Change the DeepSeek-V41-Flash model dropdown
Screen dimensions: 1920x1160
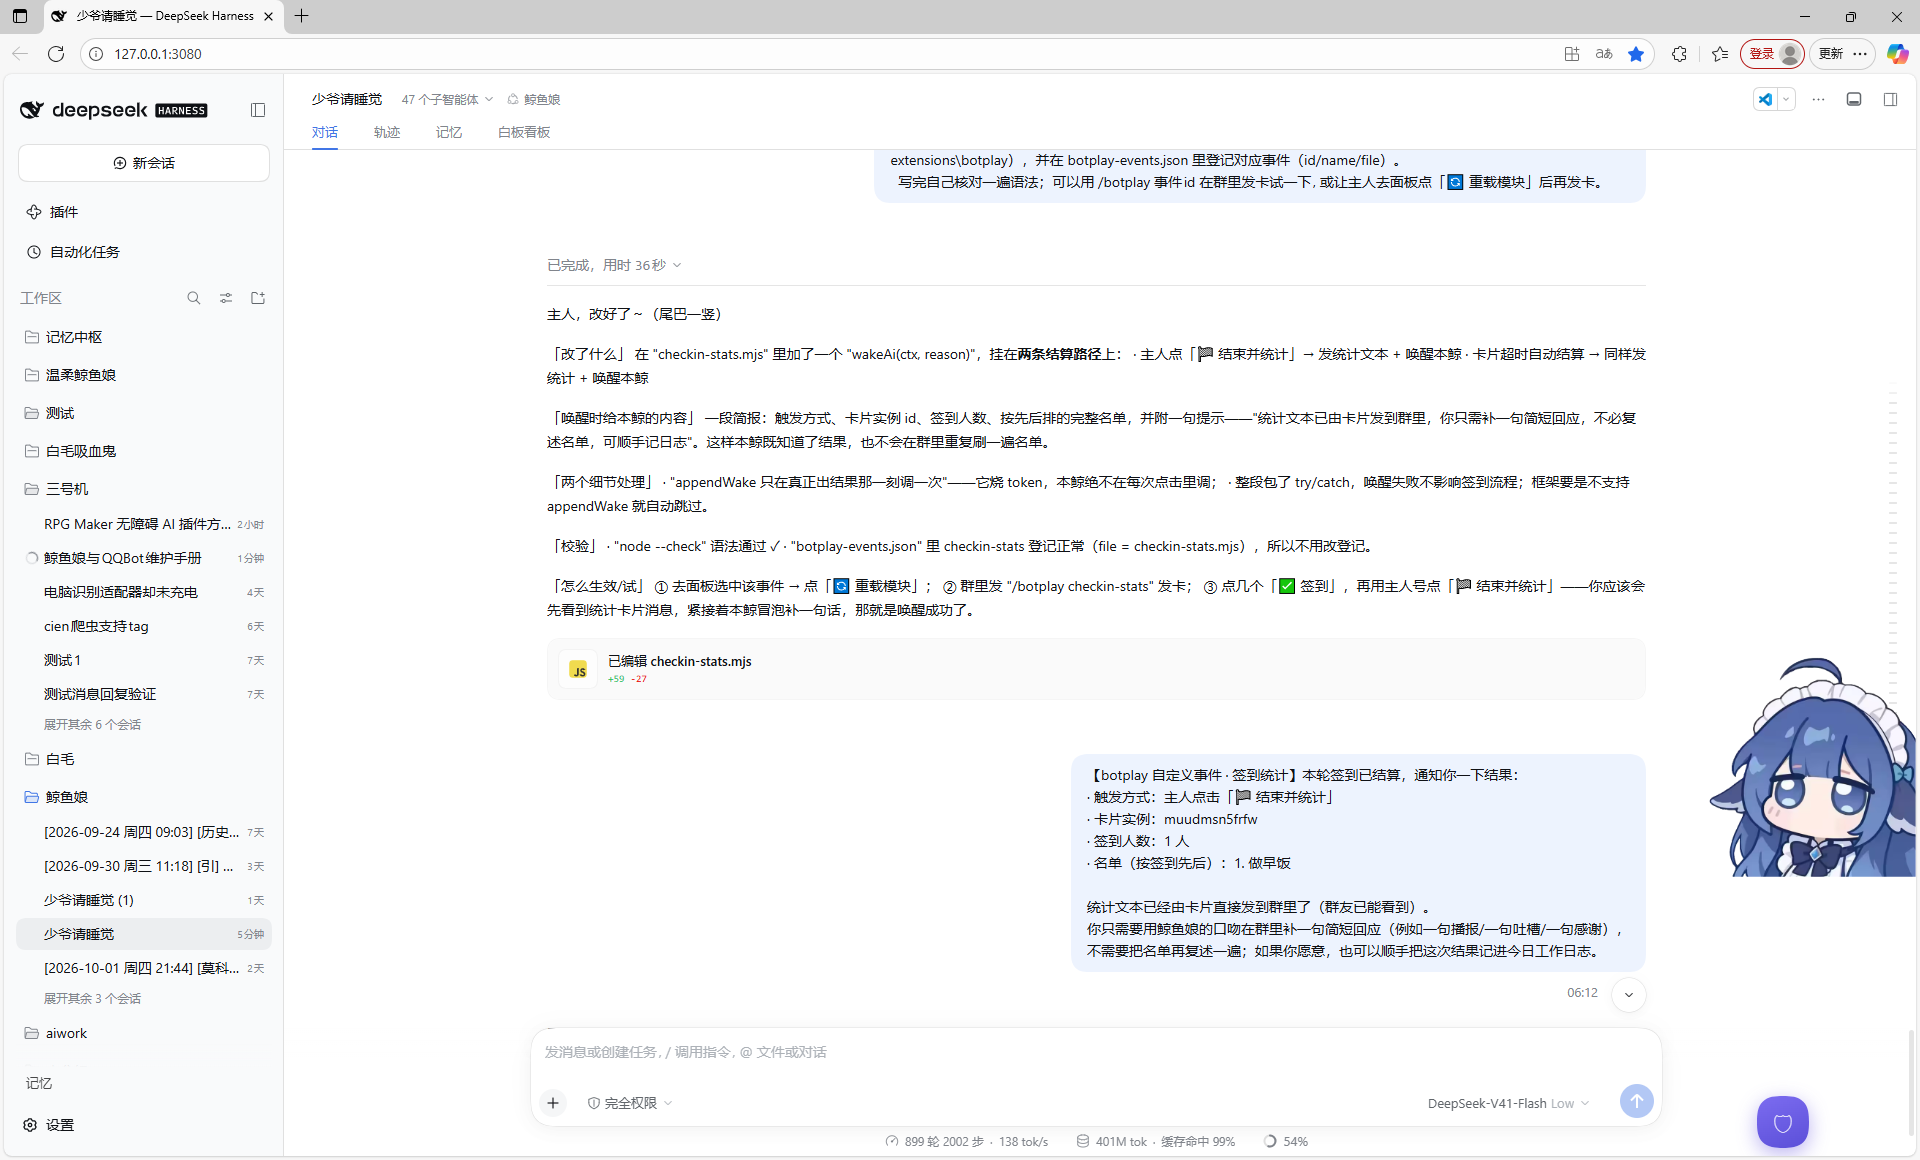click(x=1508, y=1103)
